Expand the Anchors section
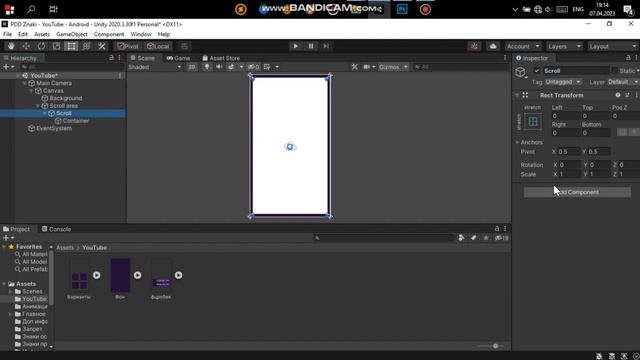This screenshot has height=360, width=640. [x=517, y=142]
